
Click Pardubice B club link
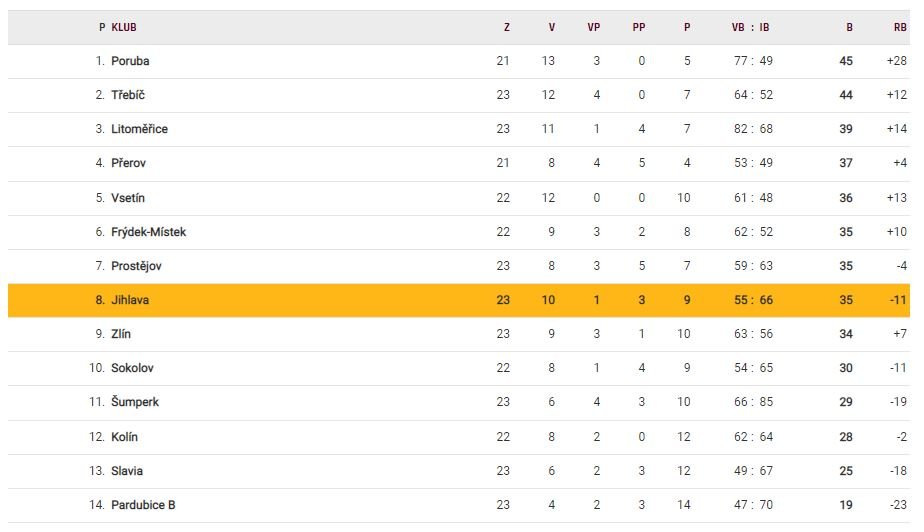point(143,505)
